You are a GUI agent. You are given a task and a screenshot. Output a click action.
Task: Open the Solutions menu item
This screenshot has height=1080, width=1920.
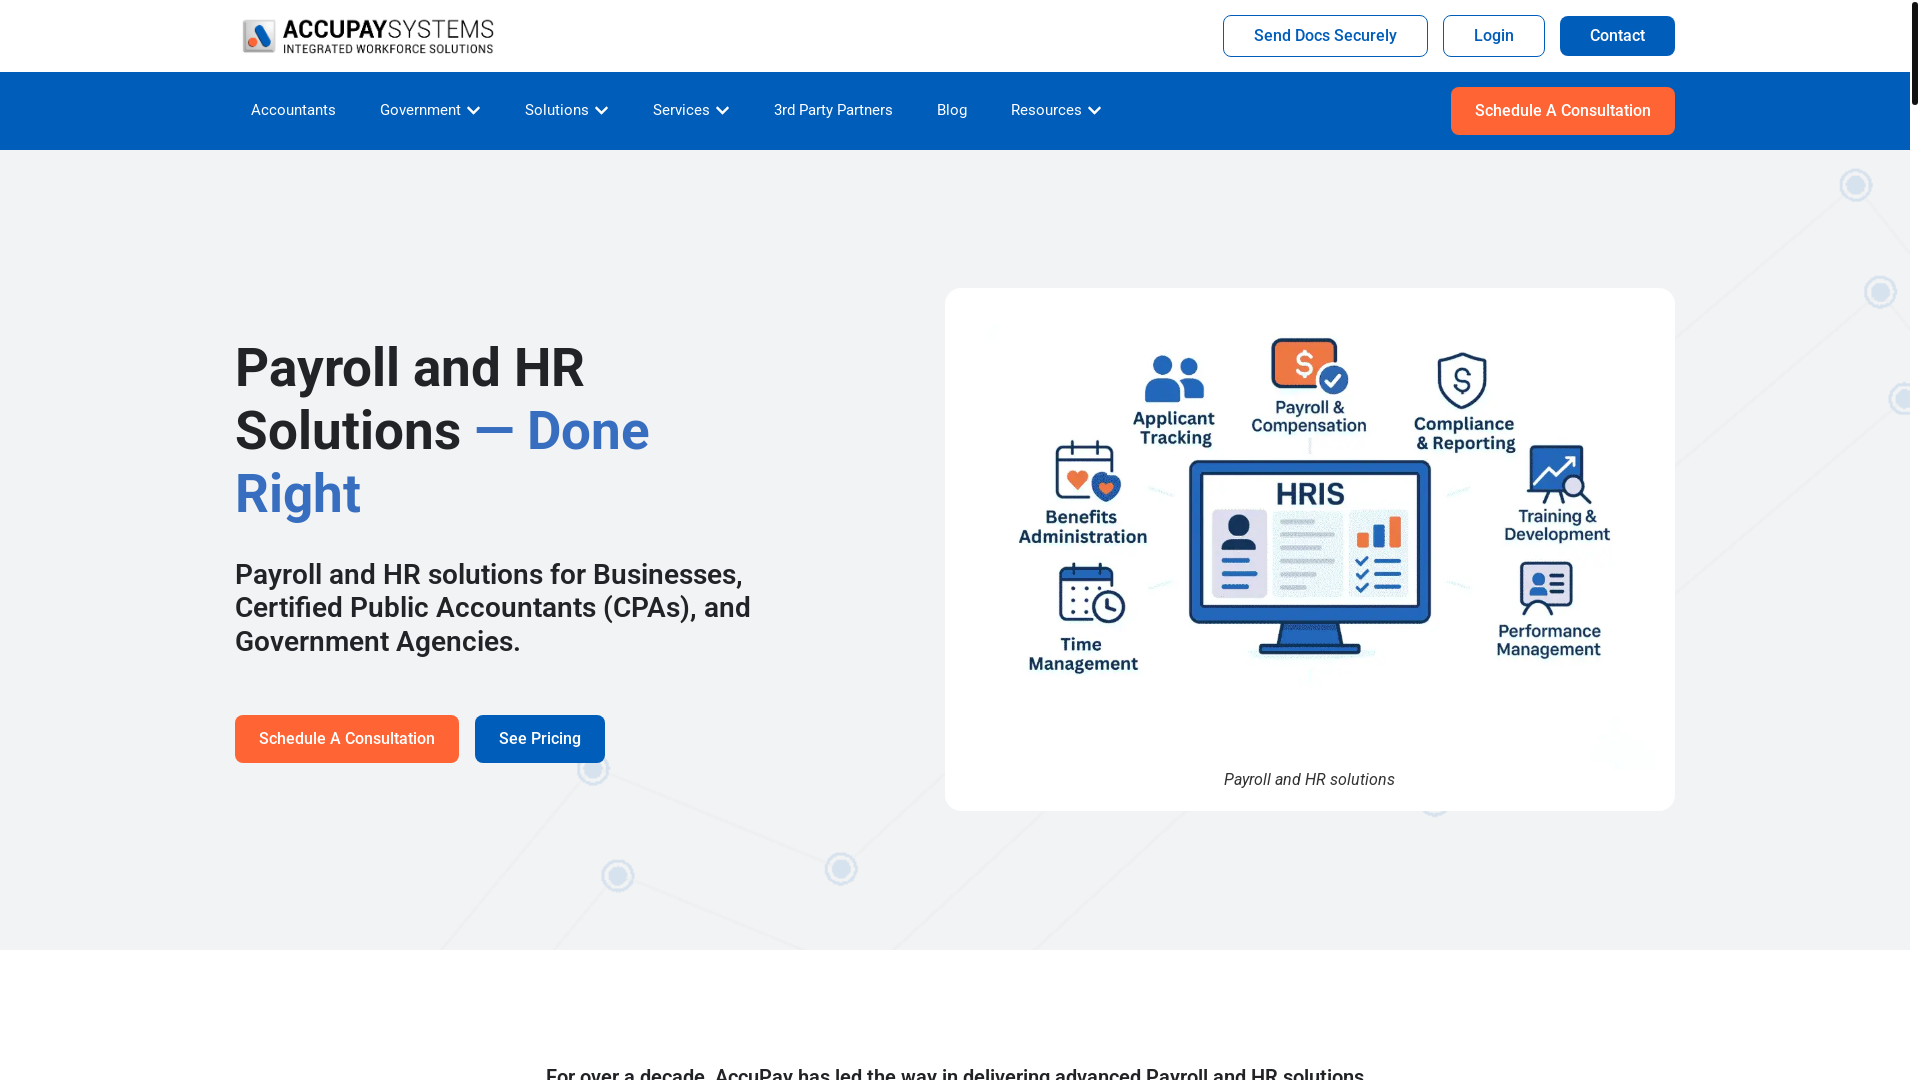[x=556, y=110]
